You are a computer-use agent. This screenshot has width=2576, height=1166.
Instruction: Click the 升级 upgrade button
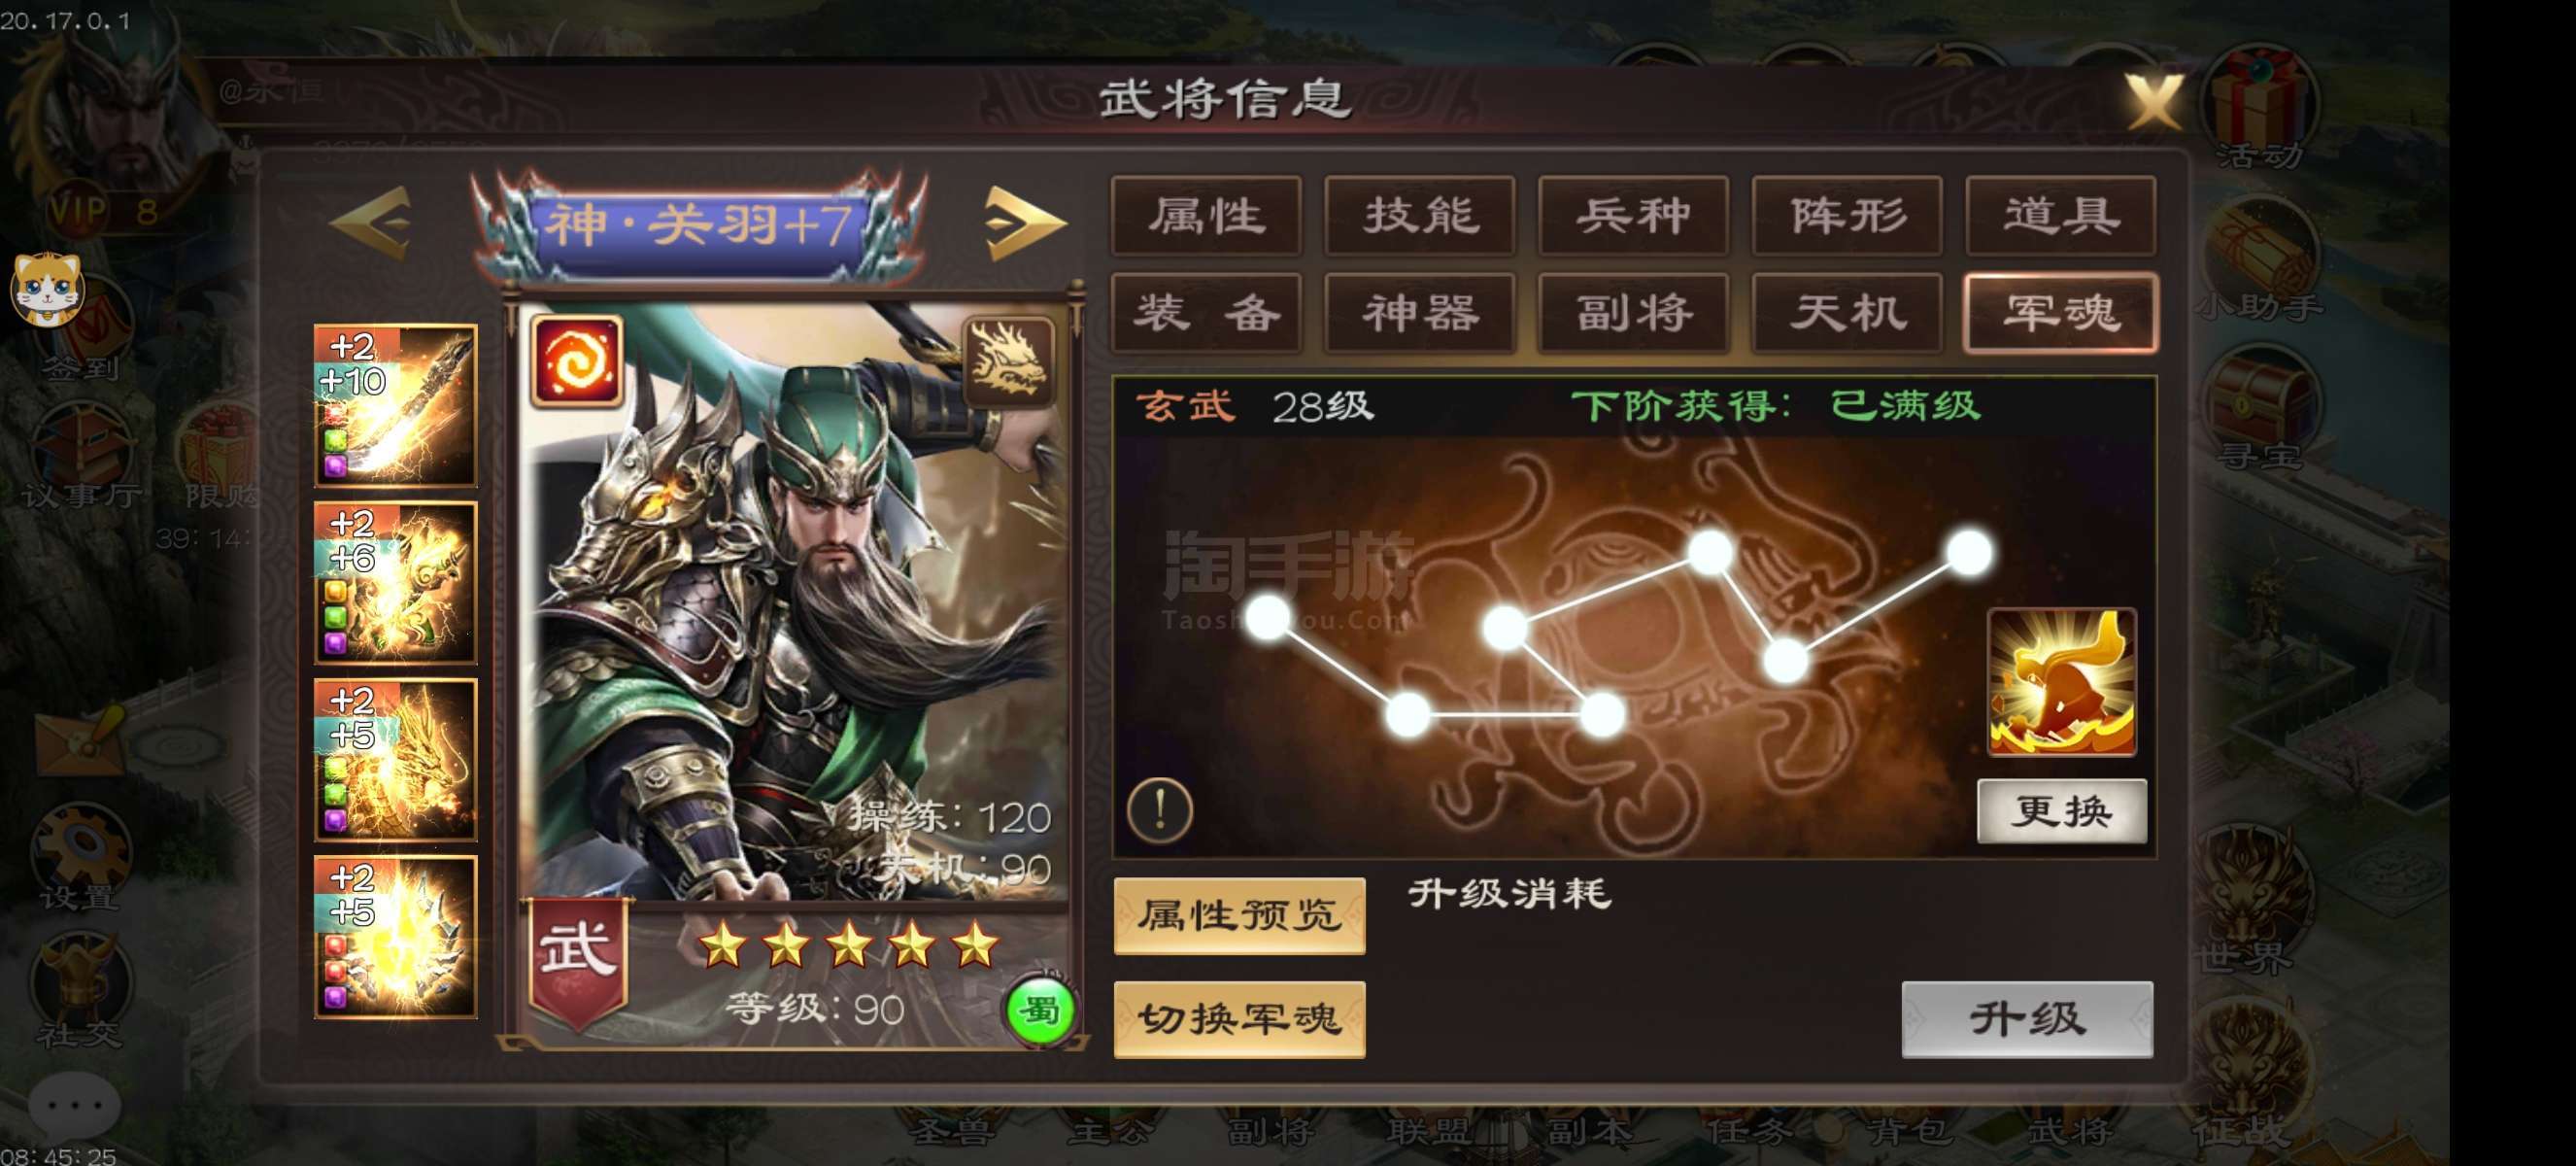click(x=2027, y=1019)
